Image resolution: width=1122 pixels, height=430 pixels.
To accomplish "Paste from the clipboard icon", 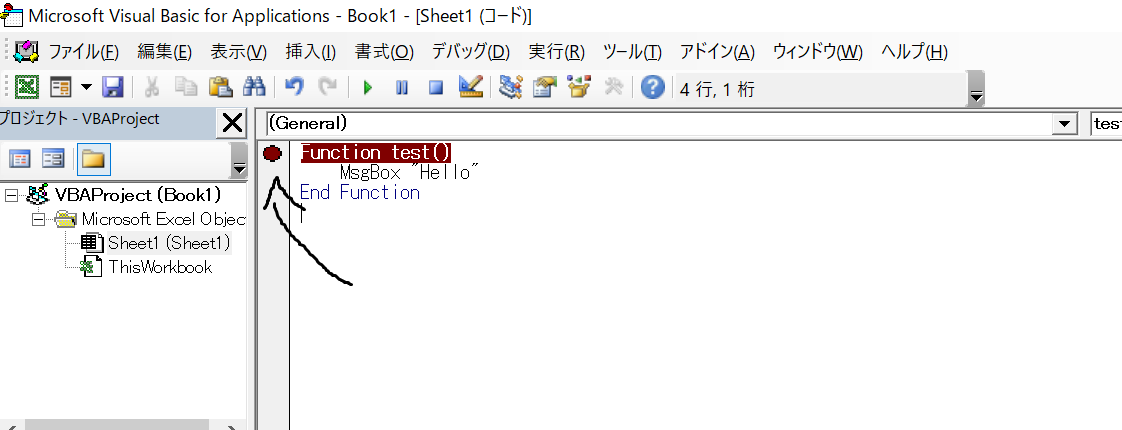I will pos(220,88).
